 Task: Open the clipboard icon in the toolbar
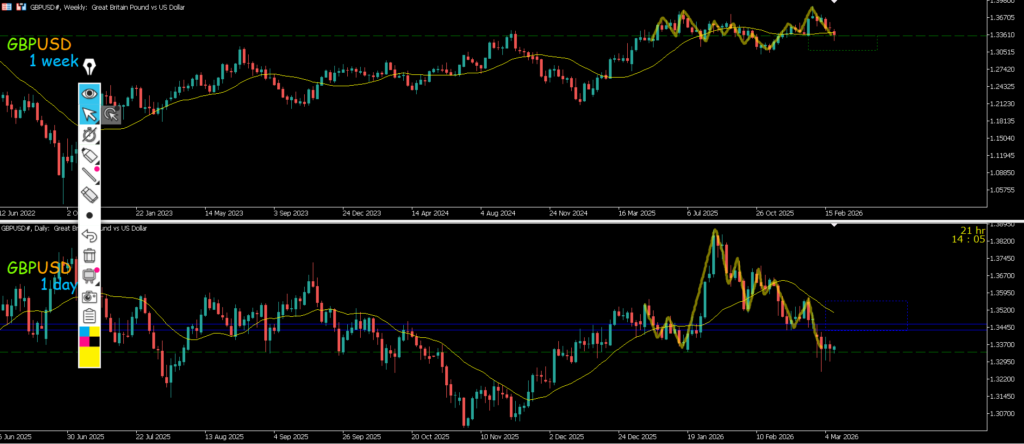click(x=89, y=316)
